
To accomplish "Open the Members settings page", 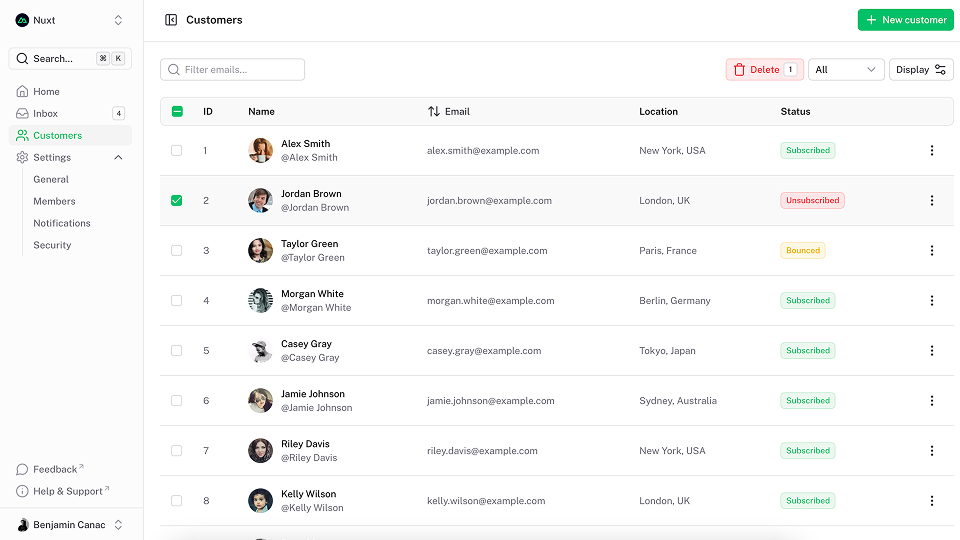I will (x=54, y=201).
